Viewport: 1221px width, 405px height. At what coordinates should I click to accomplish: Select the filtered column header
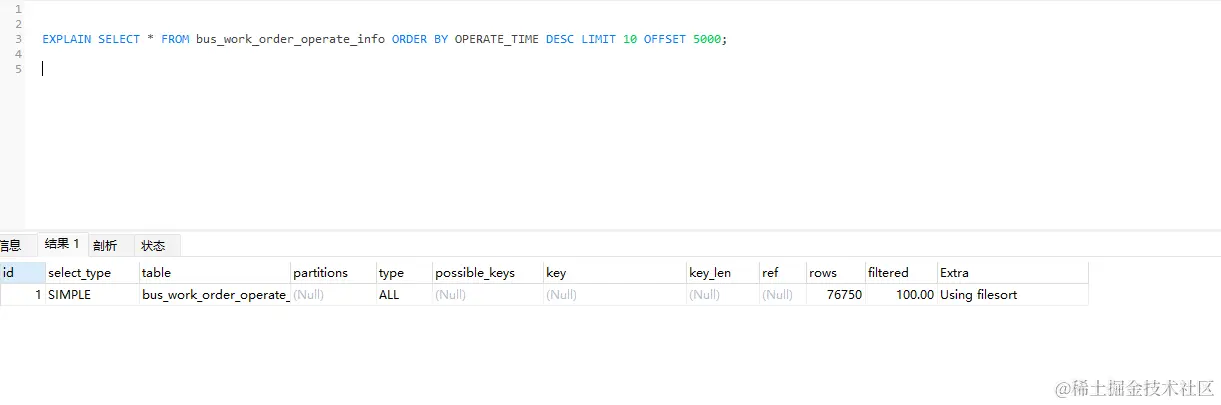(900, 272)
